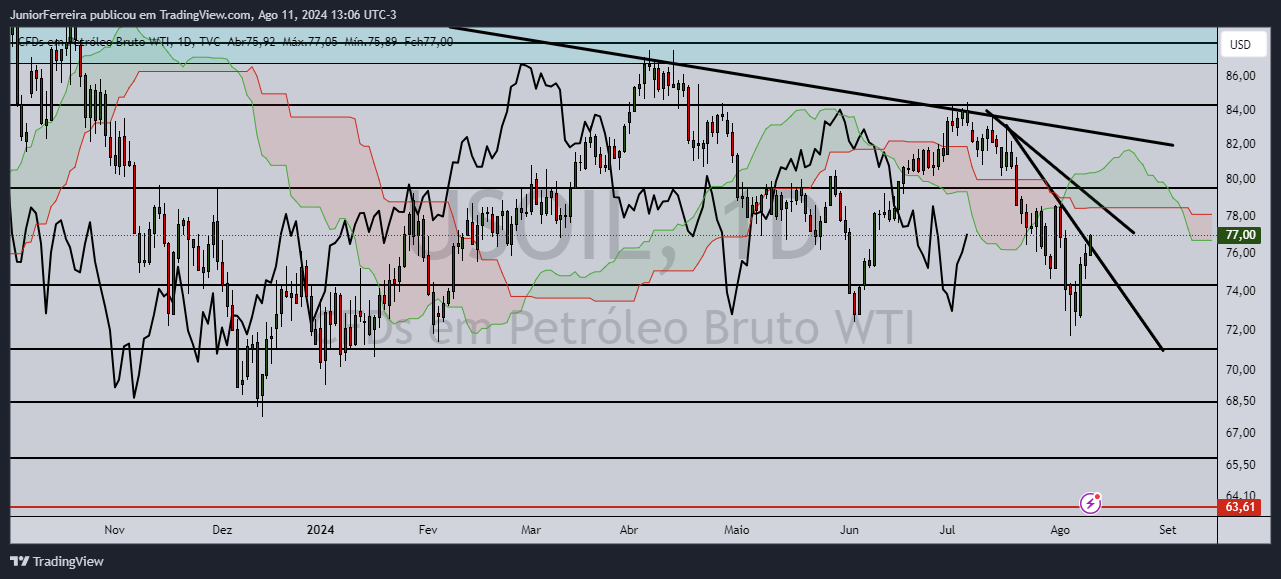The width and height of the screenshot is (1281, 579).
Task: Click the Mar label on time axis
Action: click(531, 530)
